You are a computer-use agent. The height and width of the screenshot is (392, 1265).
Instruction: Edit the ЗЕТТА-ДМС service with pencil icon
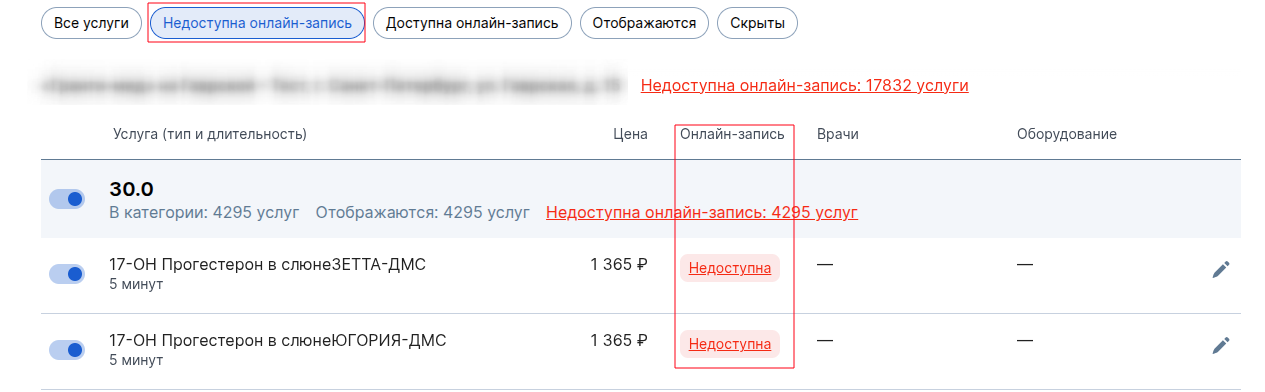[1220, 269]
